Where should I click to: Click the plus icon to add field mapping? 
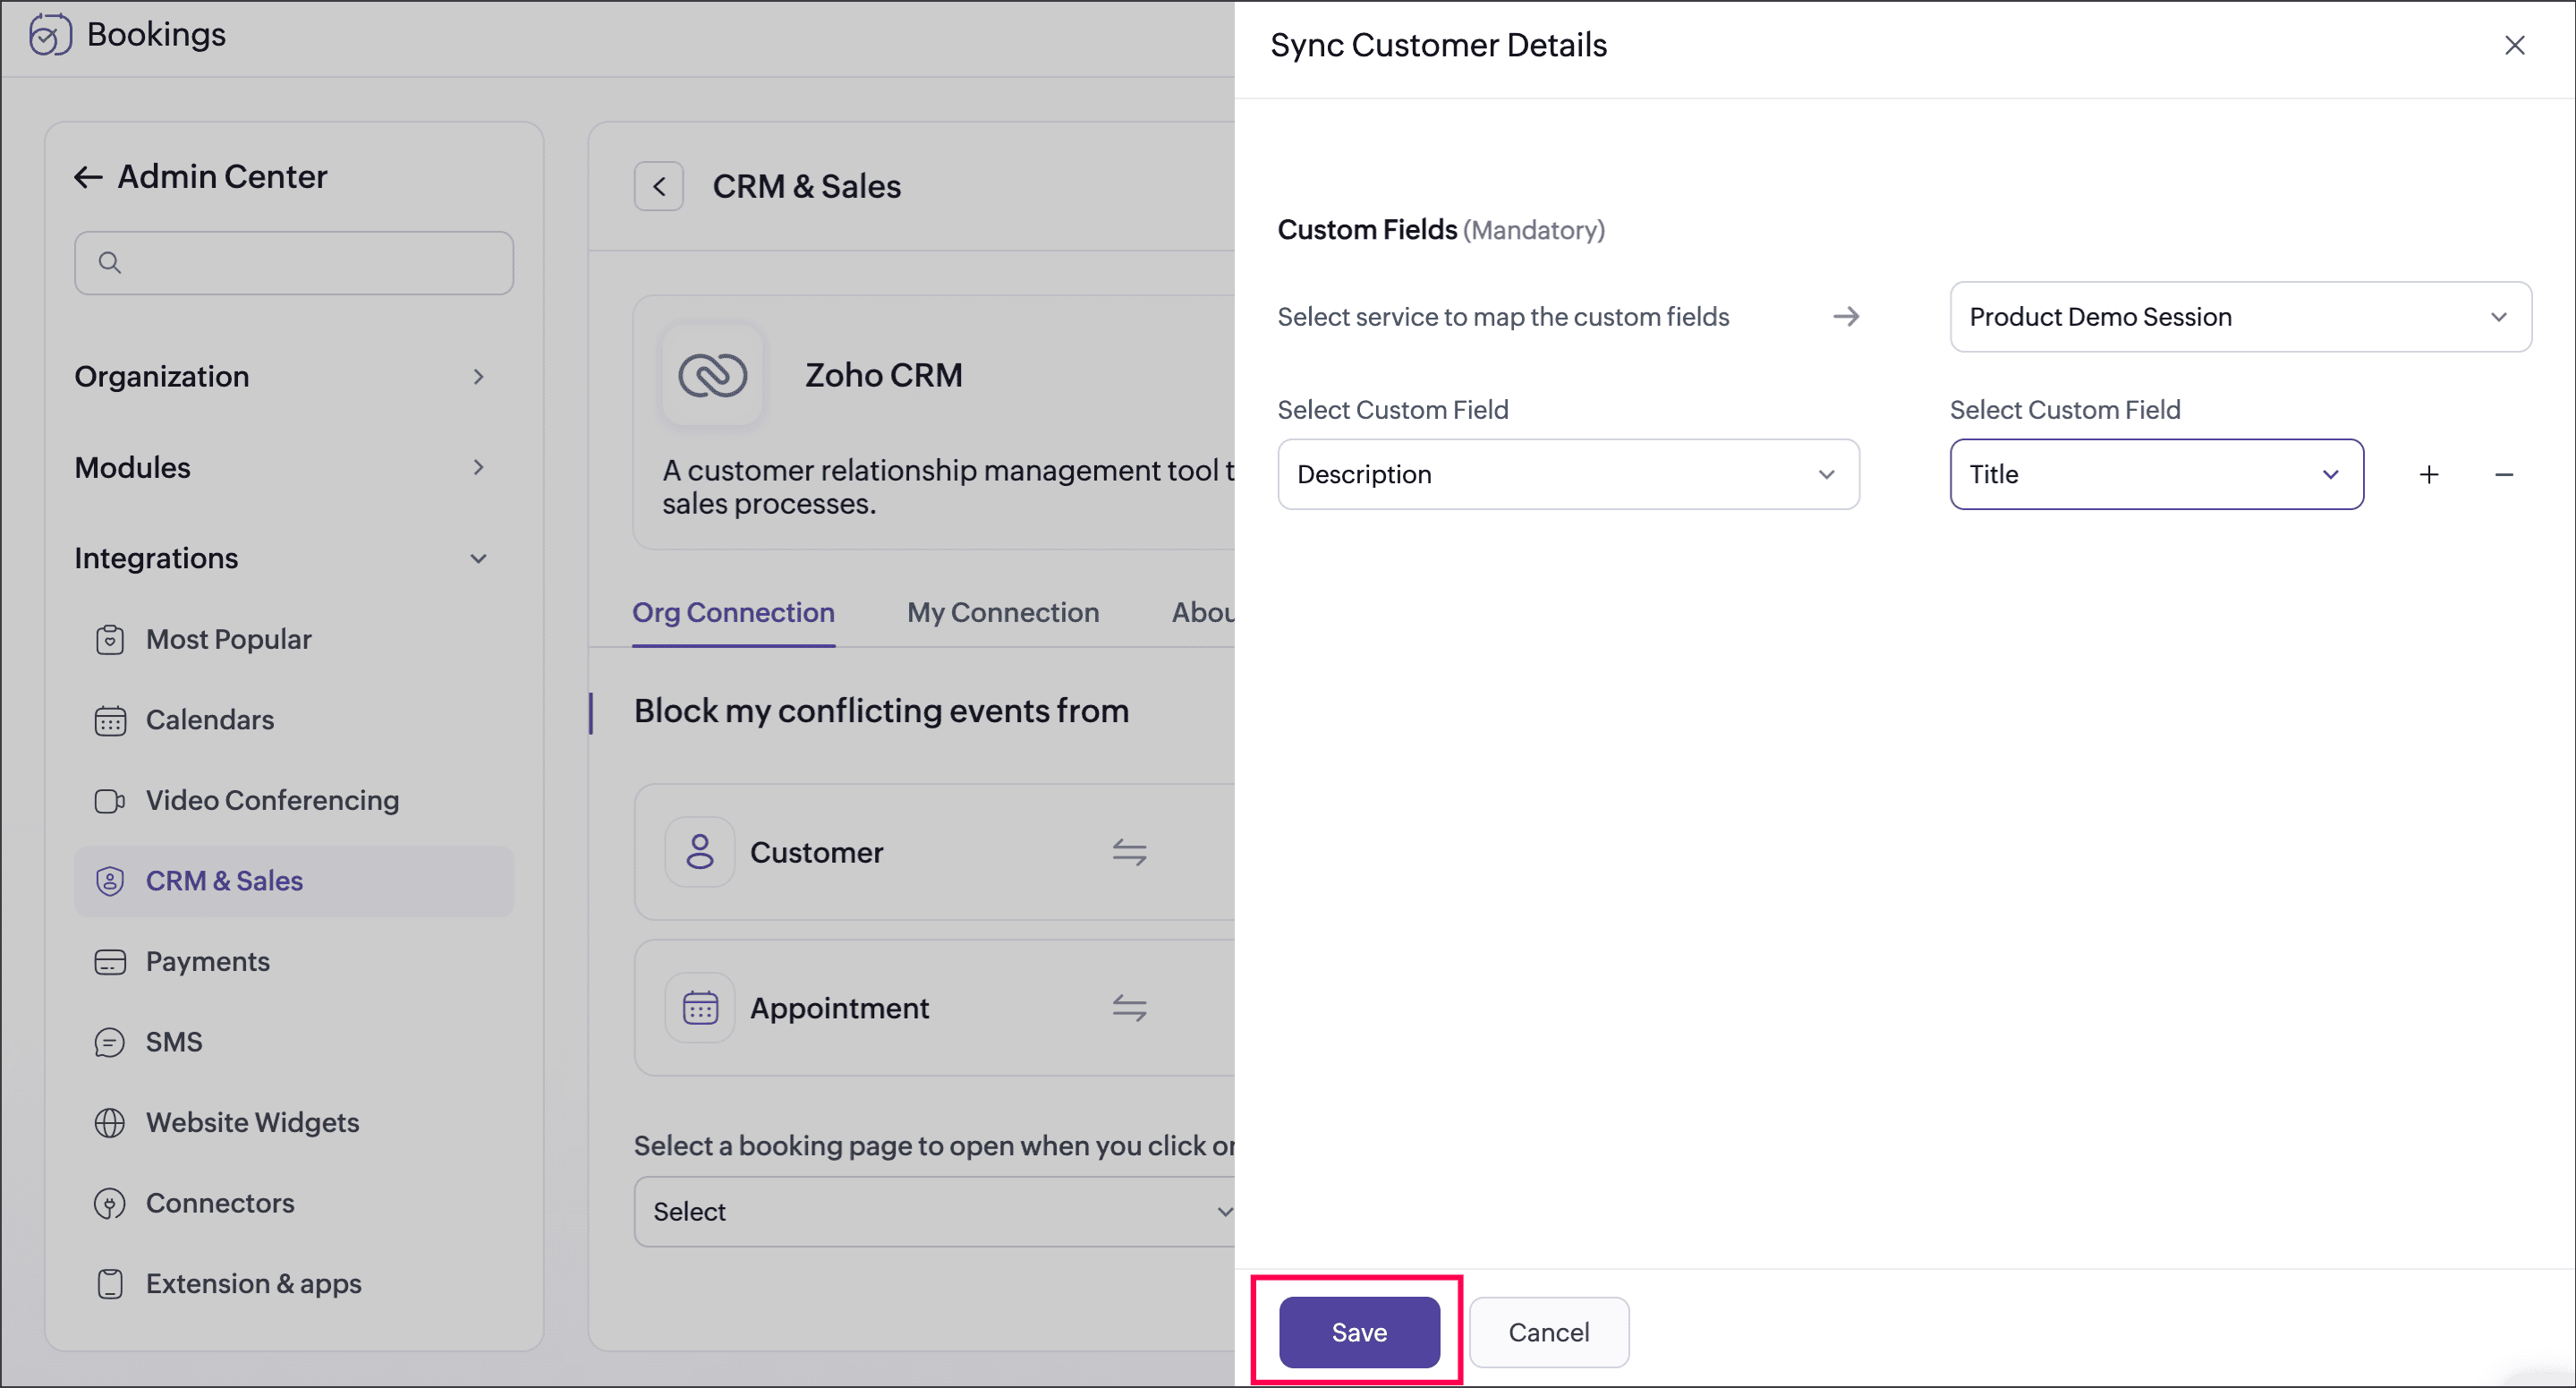[x=2428, y=475]
